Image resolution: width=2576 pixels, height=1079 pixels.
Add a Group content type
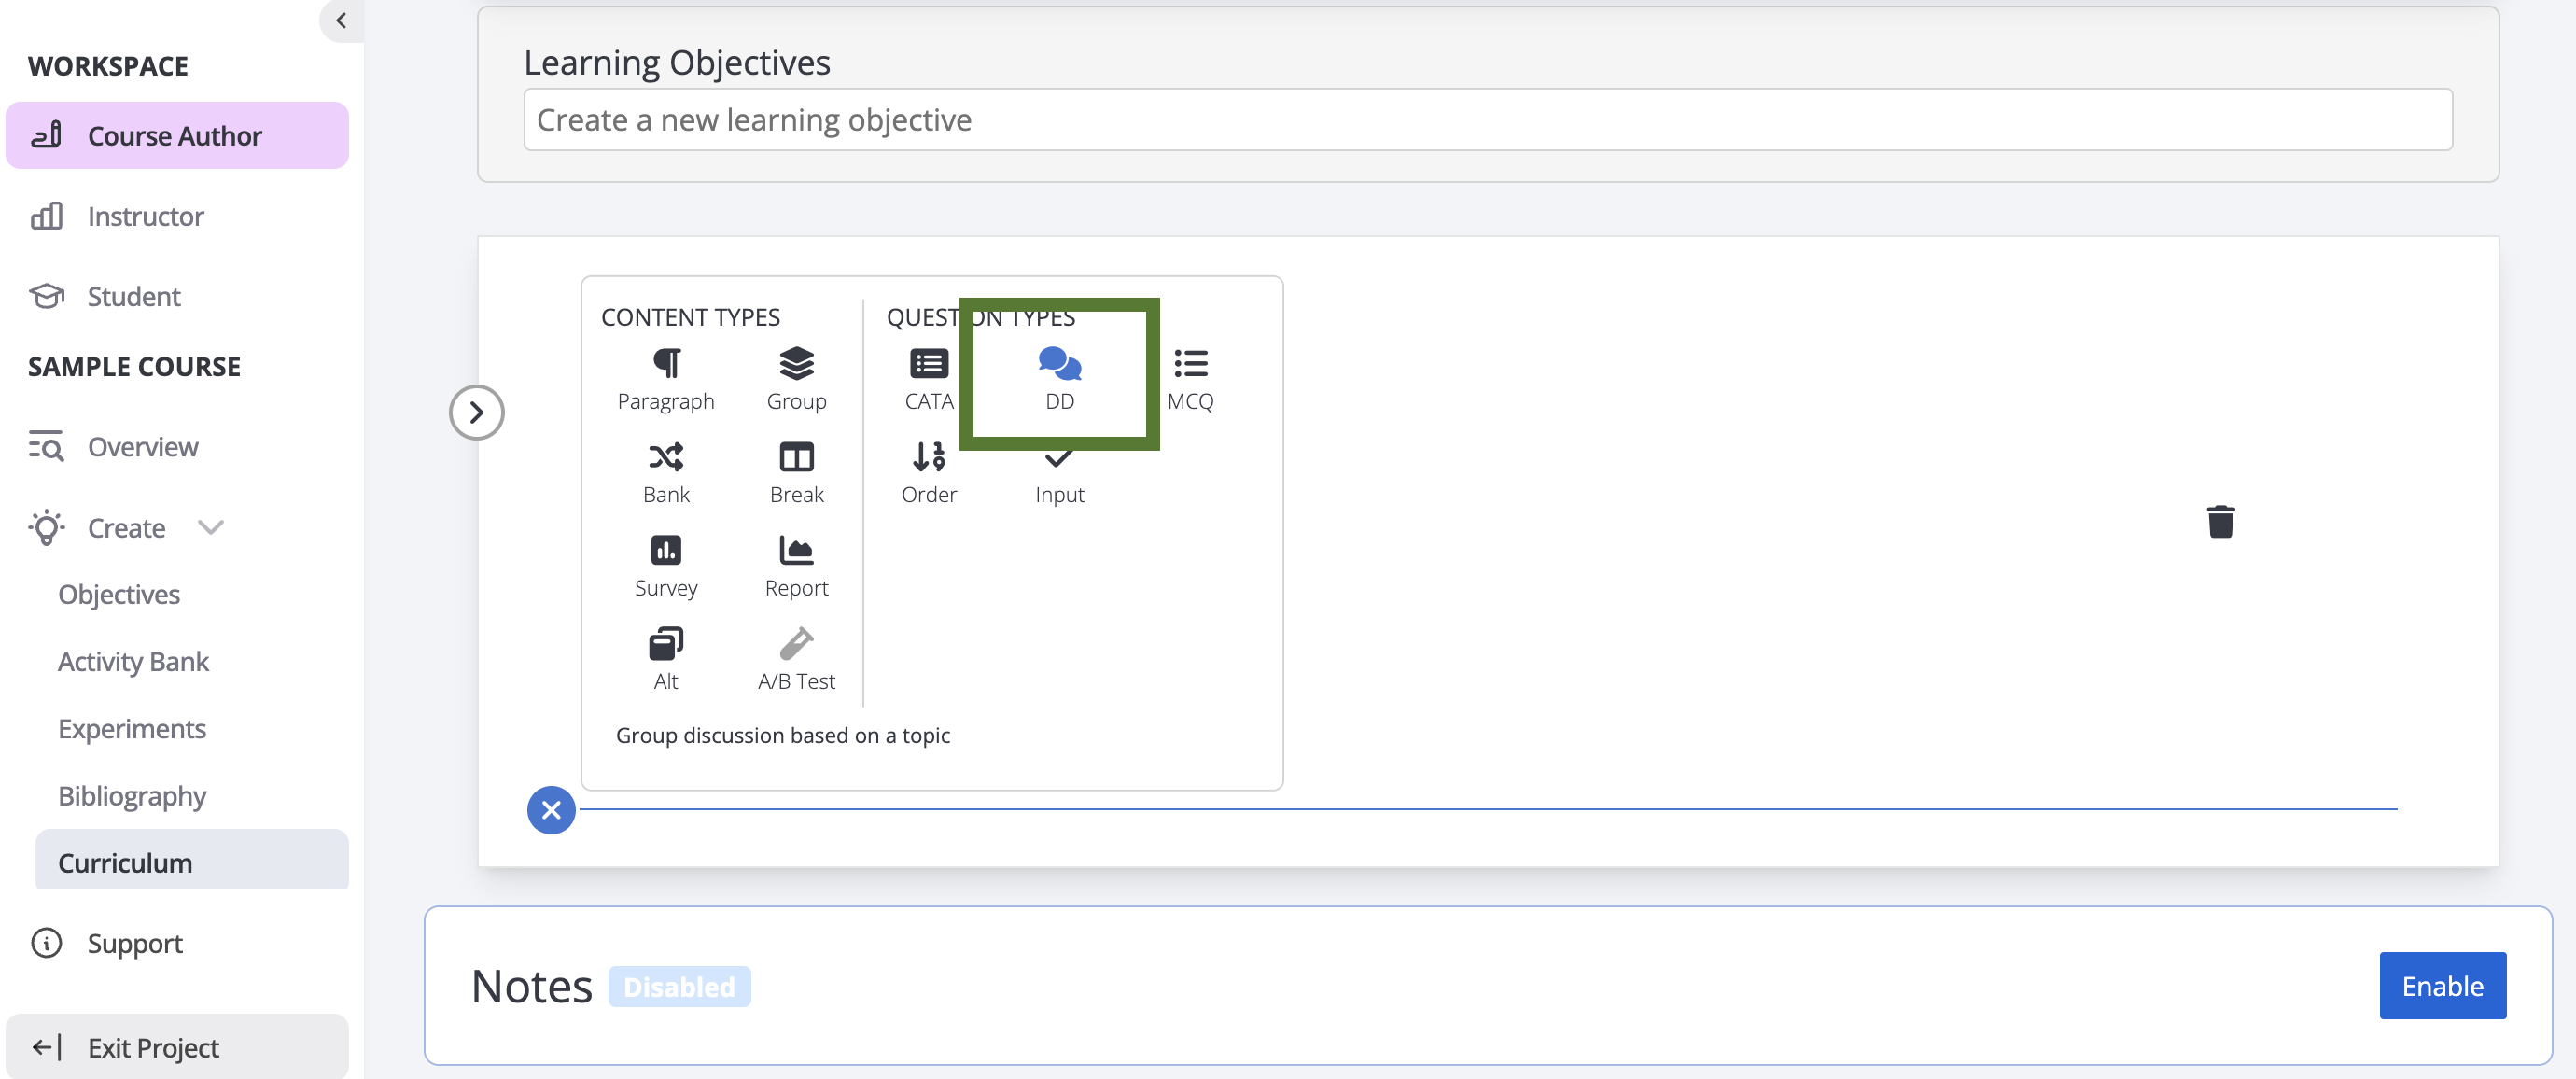click(796, 378)
